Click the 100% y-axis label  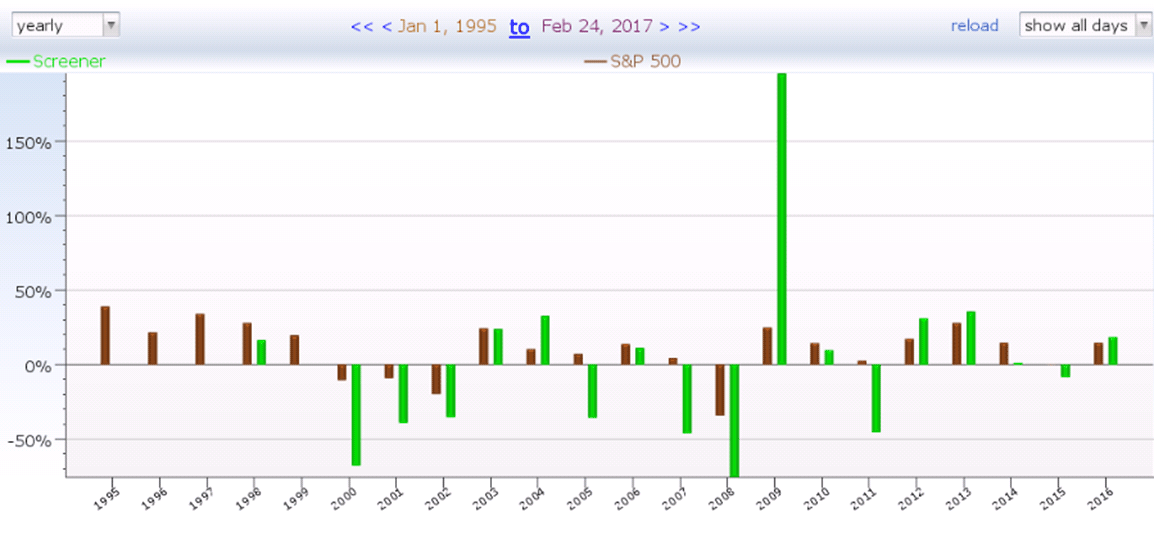point(28,216)
